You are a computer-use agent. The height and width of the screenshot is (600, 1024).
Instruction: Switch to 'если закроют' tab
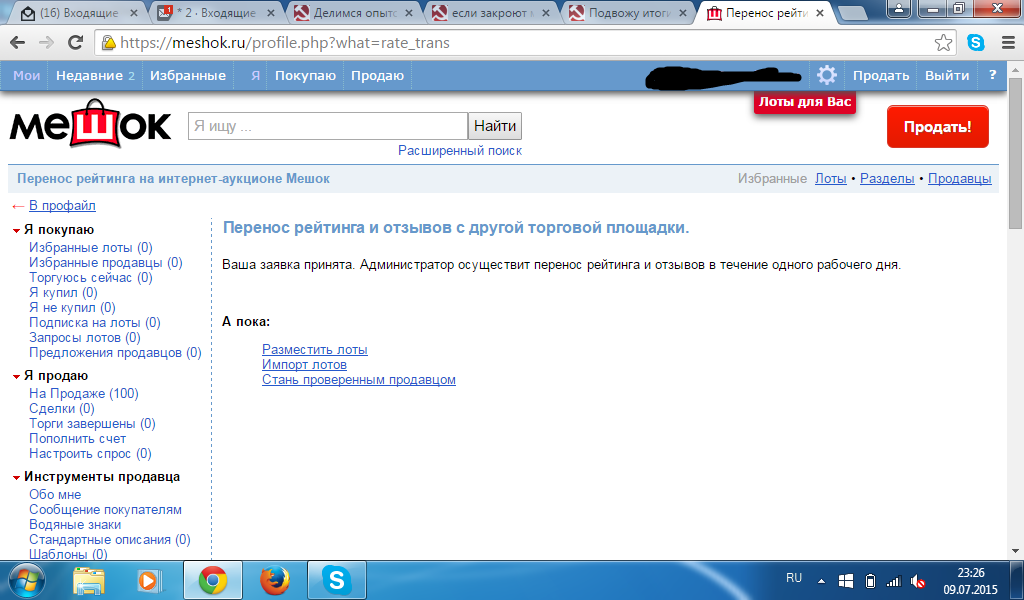[492, 12]
